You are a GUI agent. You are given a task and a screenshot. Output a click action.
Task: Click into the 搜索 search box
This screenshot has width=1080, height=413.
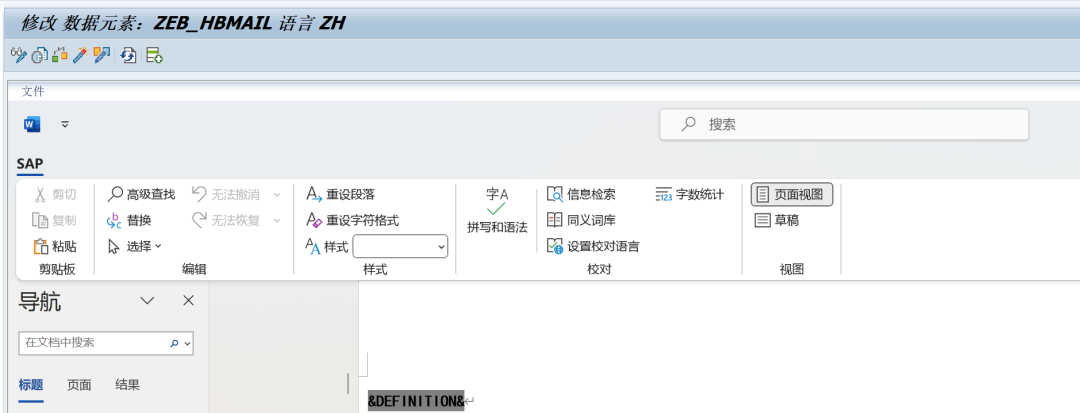click(844, 125)
